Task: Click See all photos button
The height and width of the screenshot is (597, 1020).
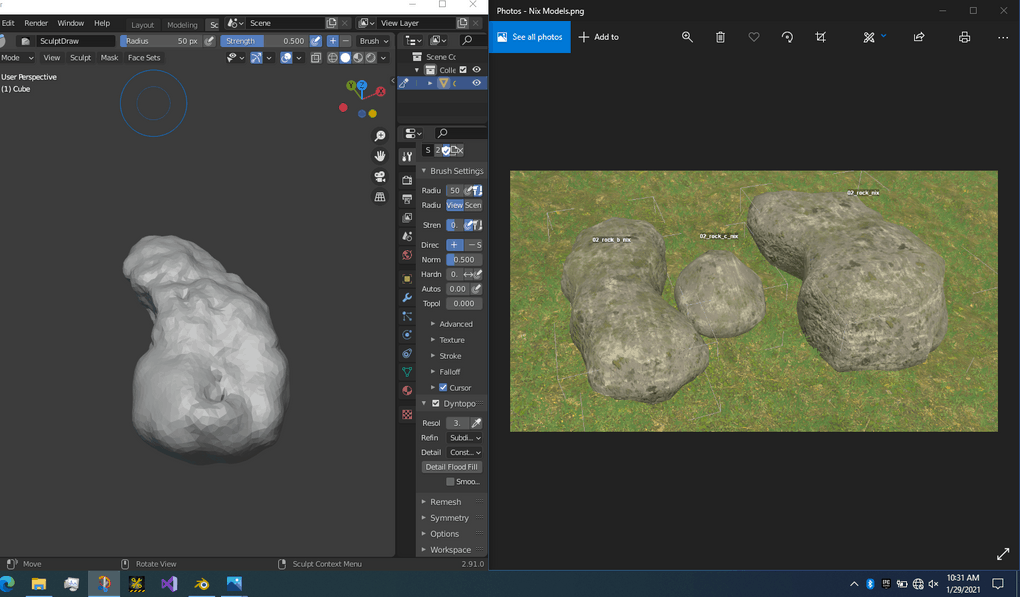Action: click(x=529, y=37)
